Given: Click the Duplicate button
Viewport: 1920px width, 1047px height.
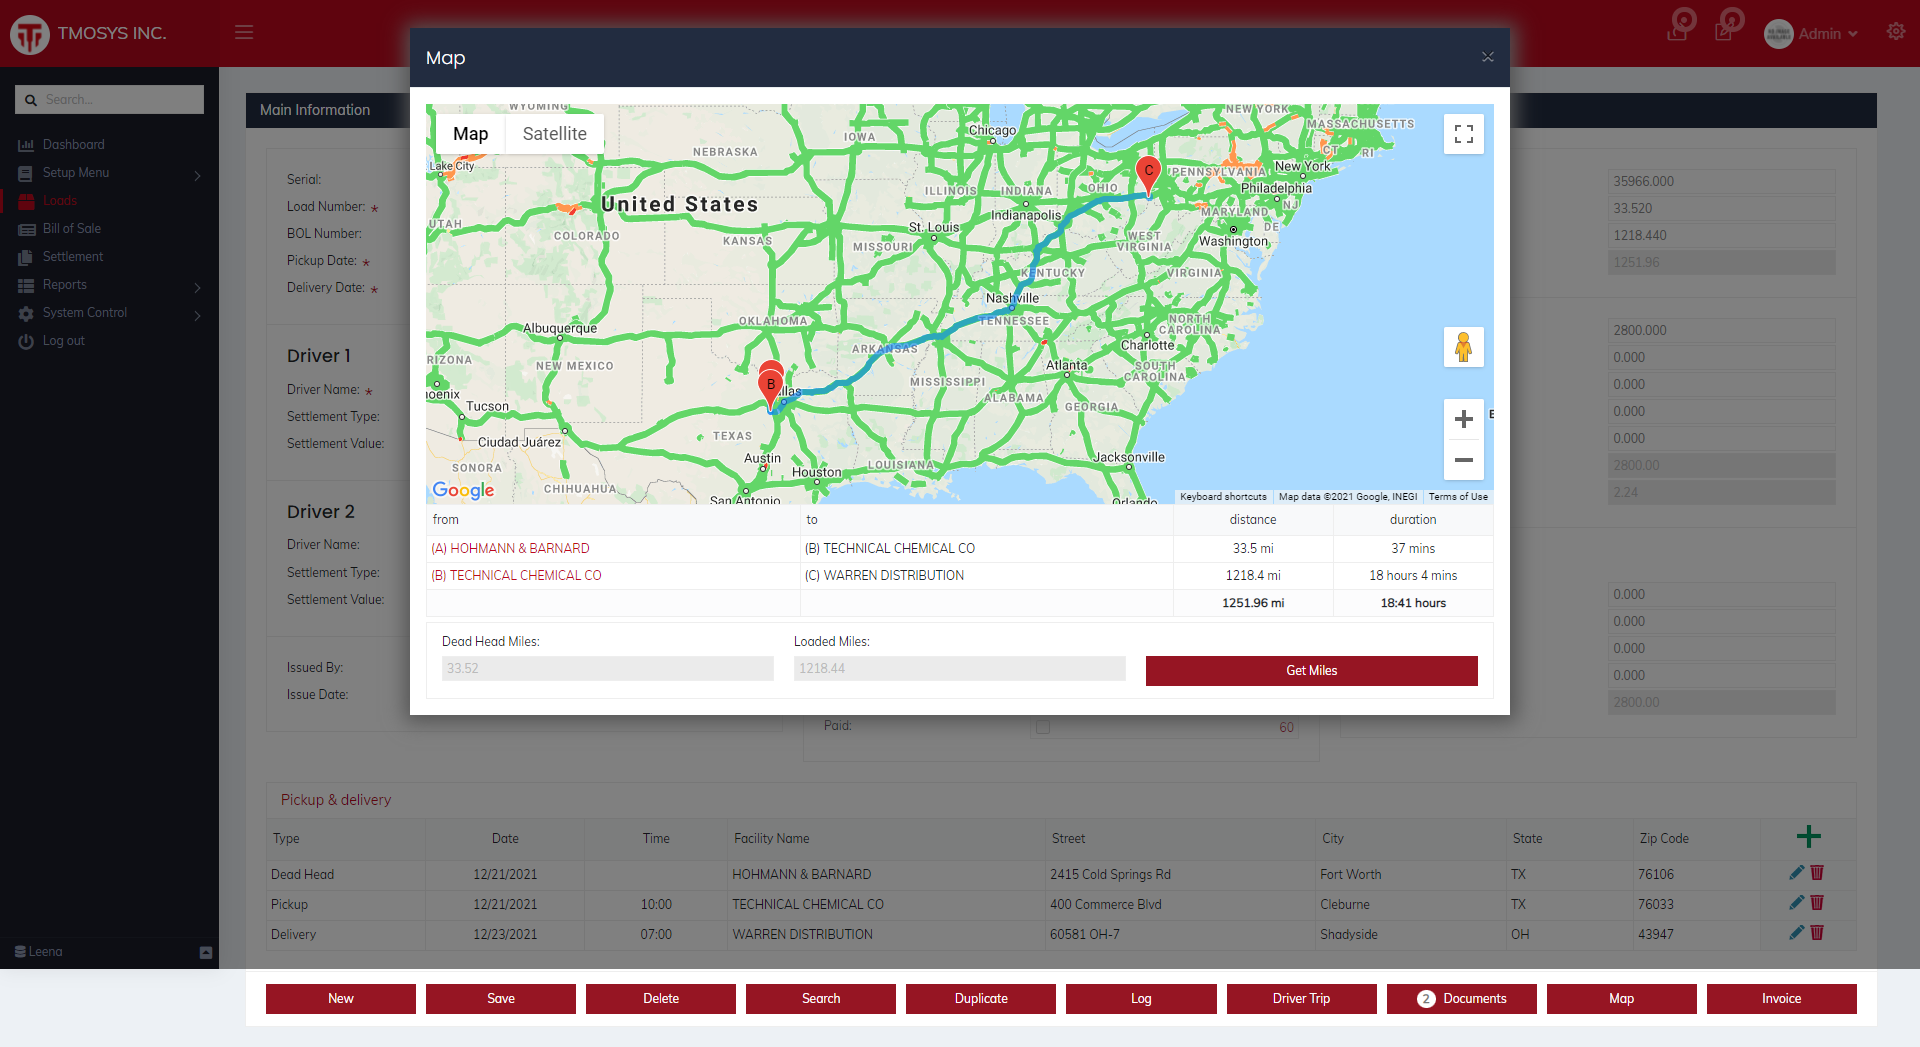Looking at the screenshot, I should (x=981, y=999).
